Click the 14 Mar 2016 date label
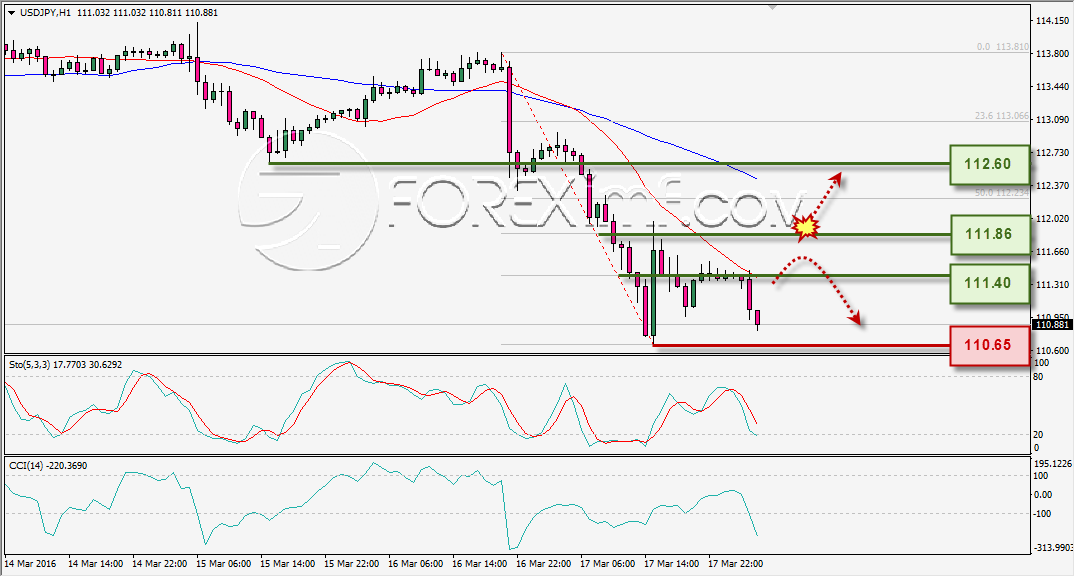Image resolution: width=1075 pixels, height=577 pixels. 30,563
